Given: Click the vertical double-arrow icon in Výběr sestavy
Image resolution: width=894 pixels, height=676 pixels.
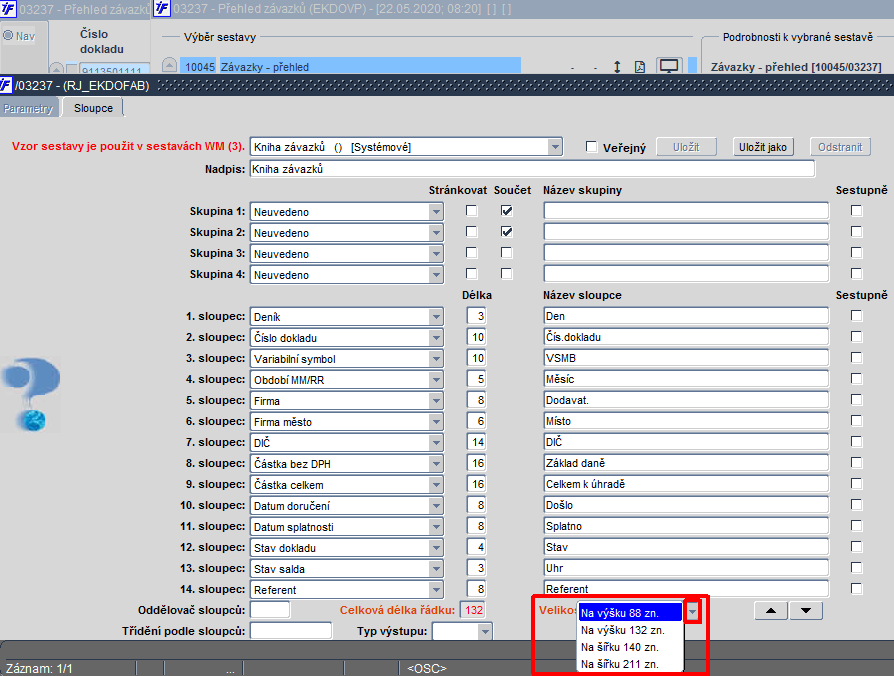Looking at the screenshot, I should tap(617, 67).
